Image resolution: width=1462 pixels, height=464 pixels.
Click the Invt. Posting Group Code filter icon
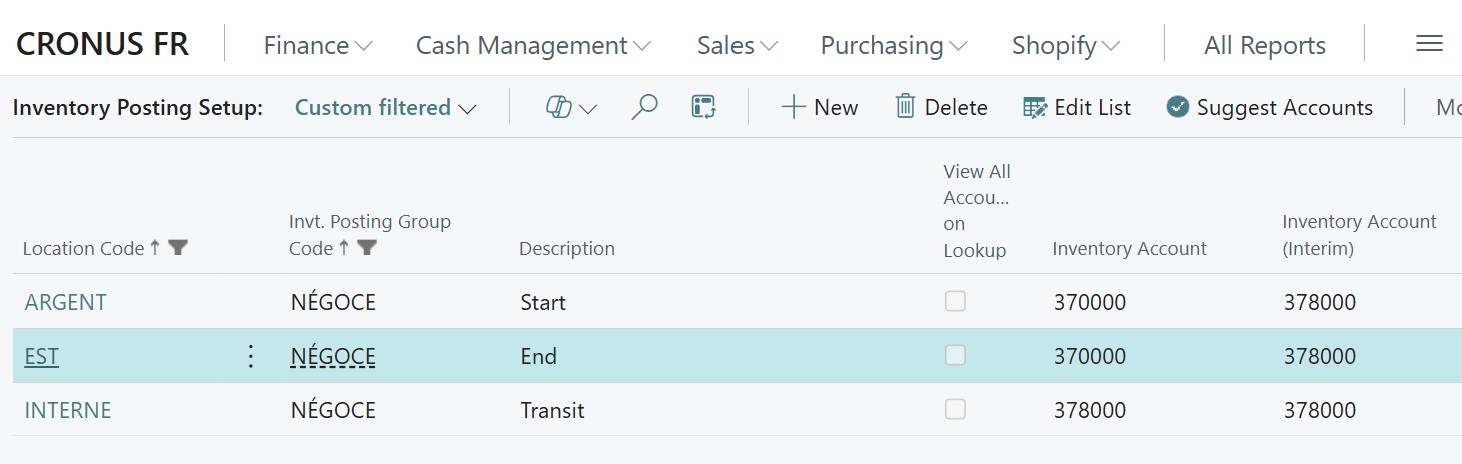click(x=367, y=248)
